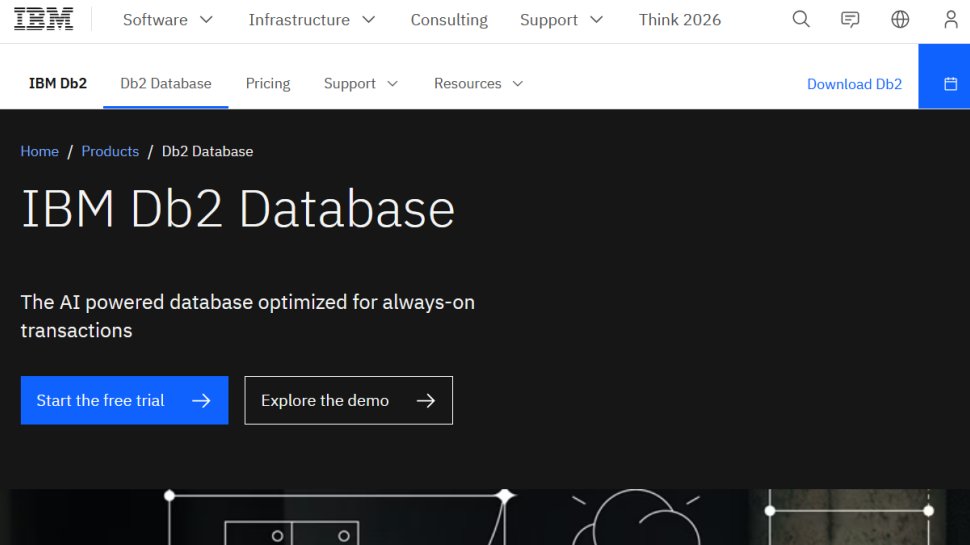
Task: Click Start the free trial button
Action: pos(124,400)
